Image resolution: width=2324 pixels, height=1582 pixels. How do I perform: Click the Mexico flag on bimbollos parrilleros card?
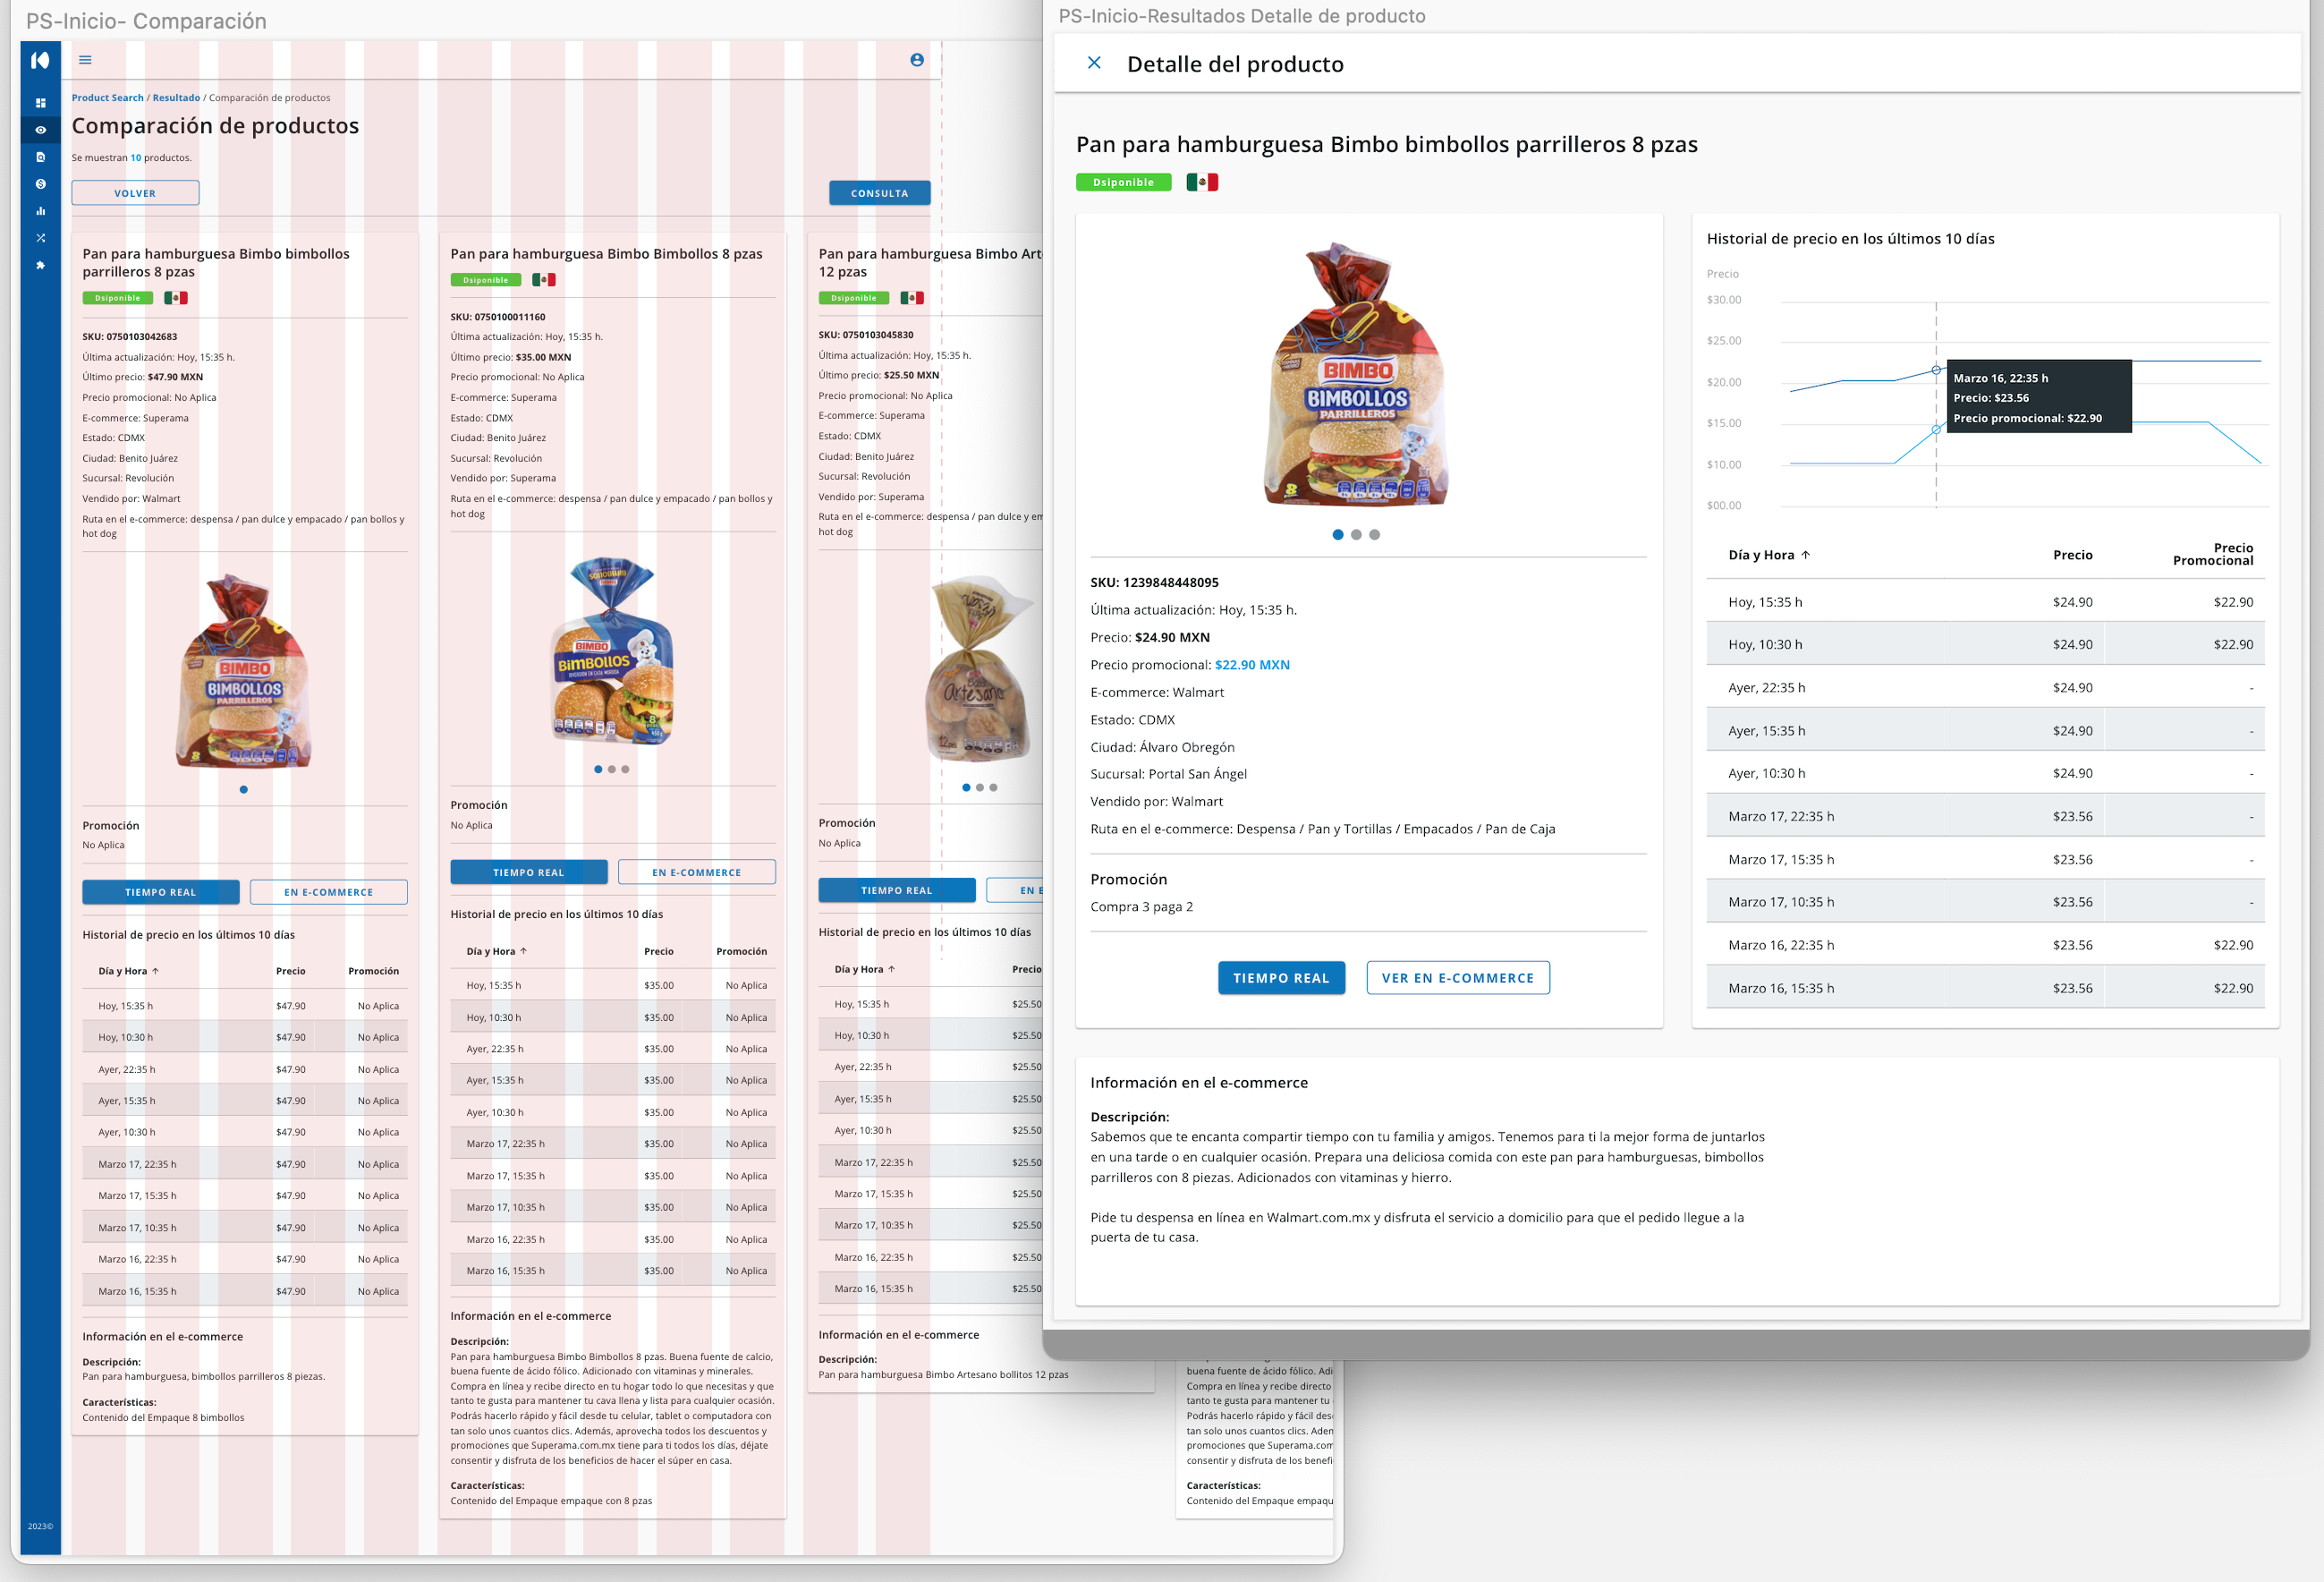pyautogui.click(x=176, y=298)
